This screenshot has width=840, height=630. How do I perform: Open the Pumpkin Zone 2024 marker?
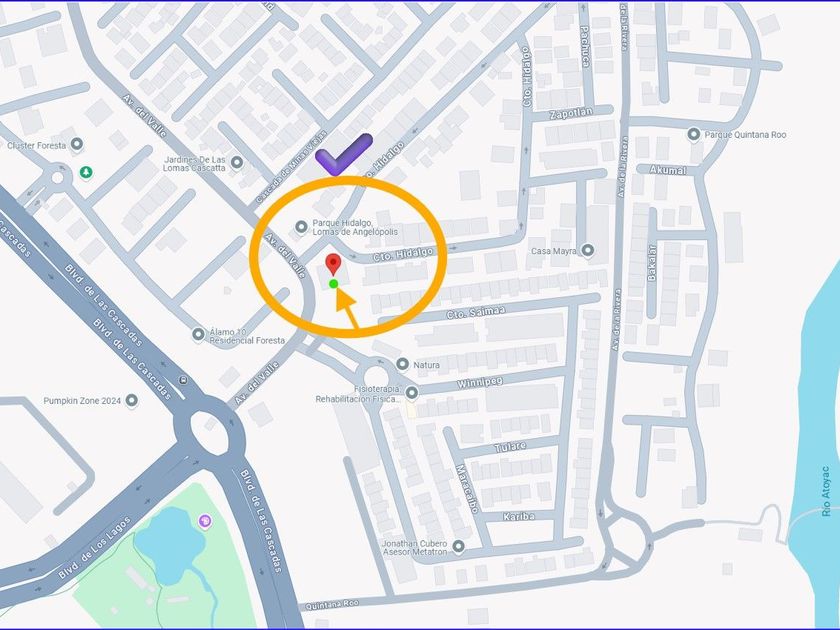[131, 400]
